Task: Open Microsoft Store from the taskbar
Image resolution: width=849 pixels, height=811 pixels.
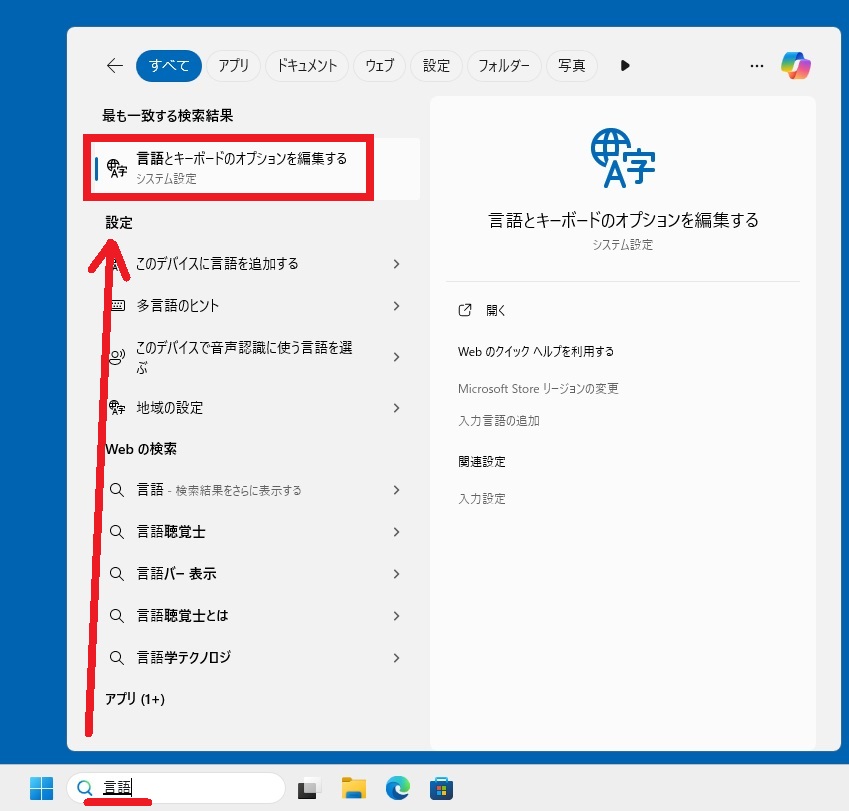Action: [x=441, y=788]
